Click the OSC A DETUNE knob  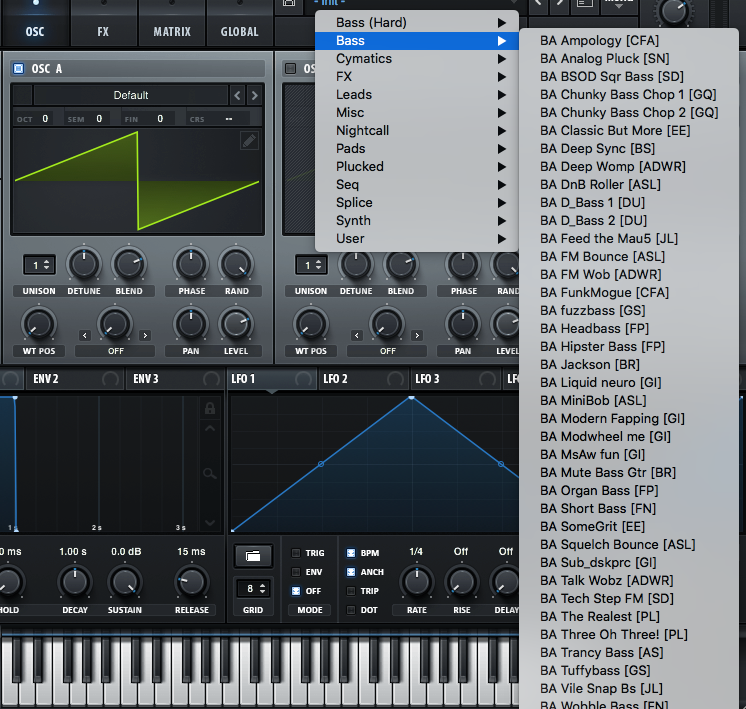pos(84,264)
